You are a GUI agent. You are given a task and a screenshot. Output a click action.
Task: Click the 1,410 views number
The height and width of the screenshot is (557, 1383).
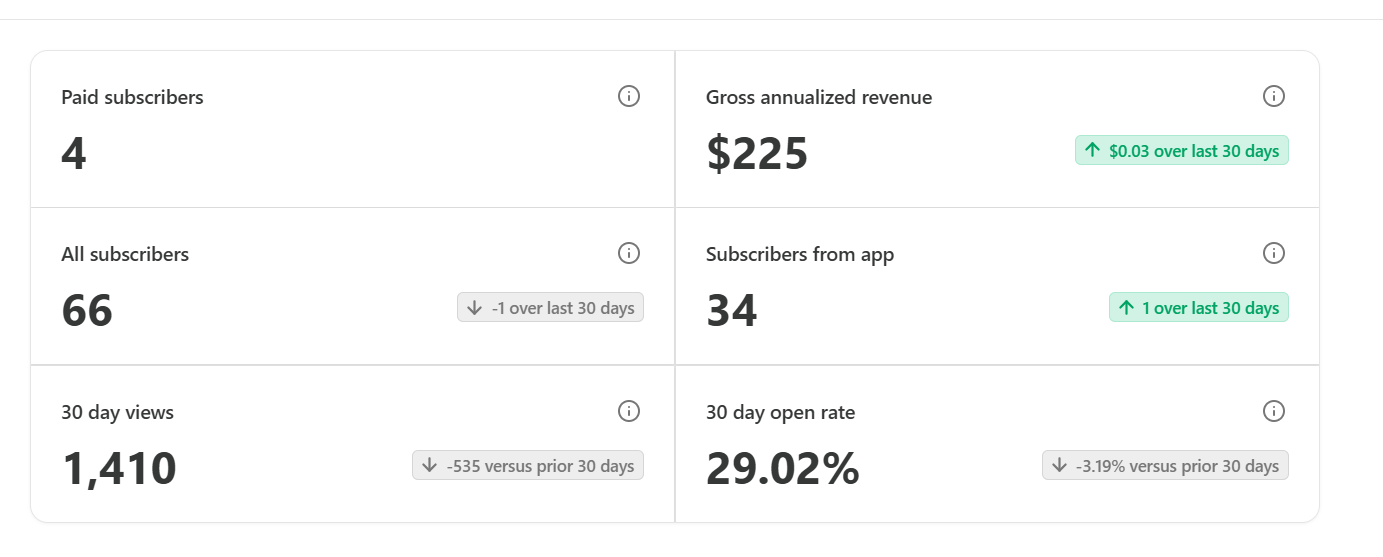point(119,468)
